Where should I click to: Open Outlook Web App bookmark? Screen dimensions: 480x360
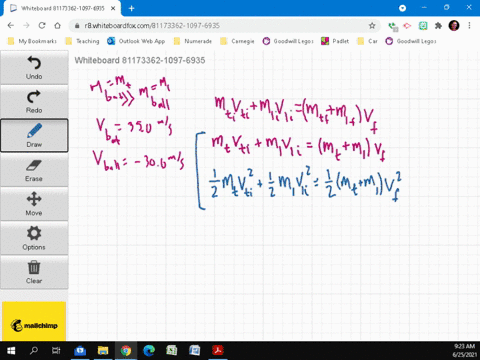pyautogui.click(x=136, y=41)
